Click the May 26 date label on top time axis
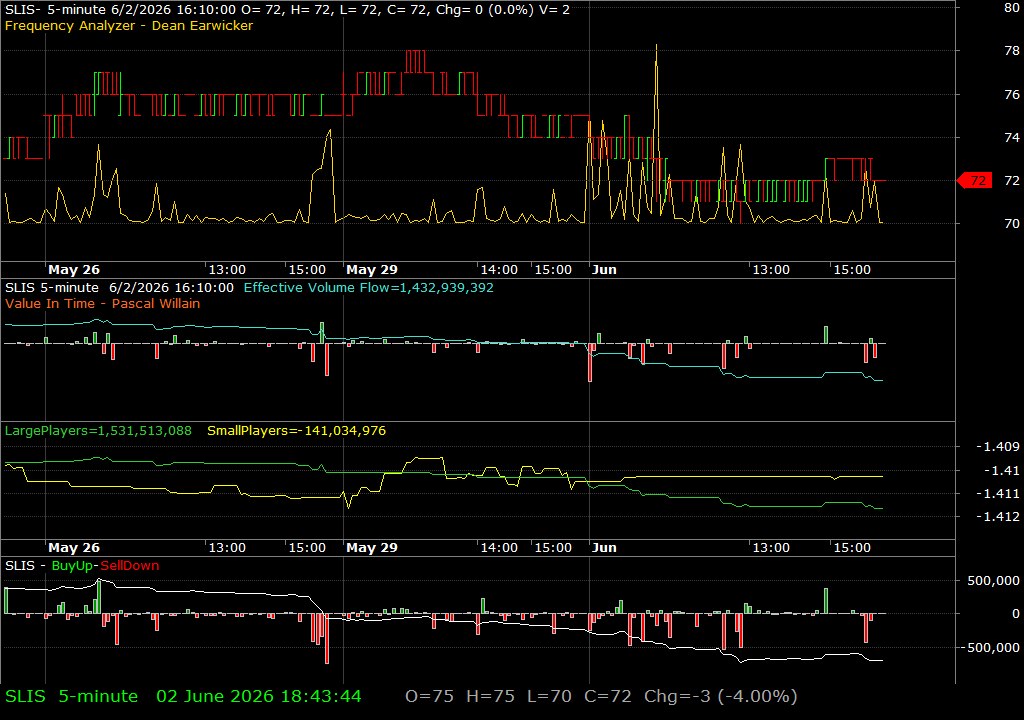Viewport: 1024px width, 720px height. [74, 269]
